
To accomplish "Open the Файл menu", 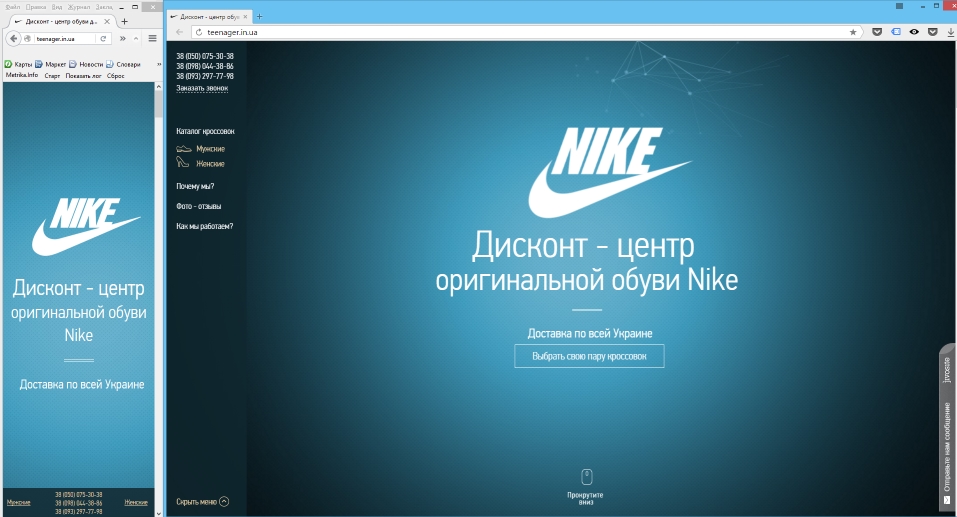I will [x=13, y=7].
